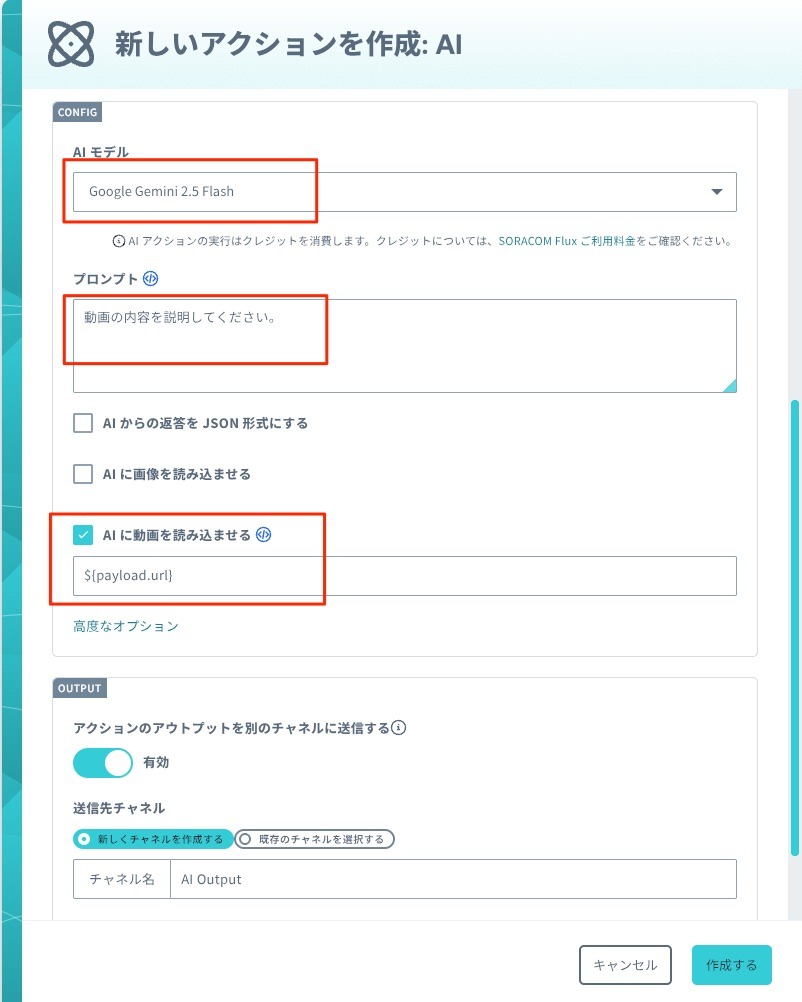Uncheck the AI に動画を読み込ませる checkbox
Viewport: 802px width, 1002px height.
tap(83, 535)
